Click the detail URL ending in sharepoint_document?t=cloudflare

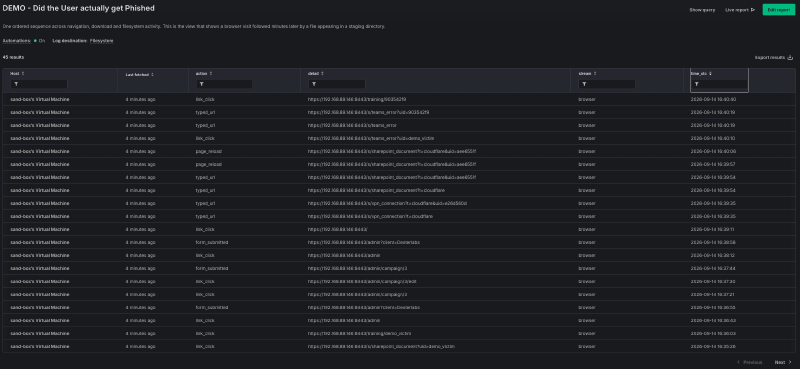[x=376, y=190]
